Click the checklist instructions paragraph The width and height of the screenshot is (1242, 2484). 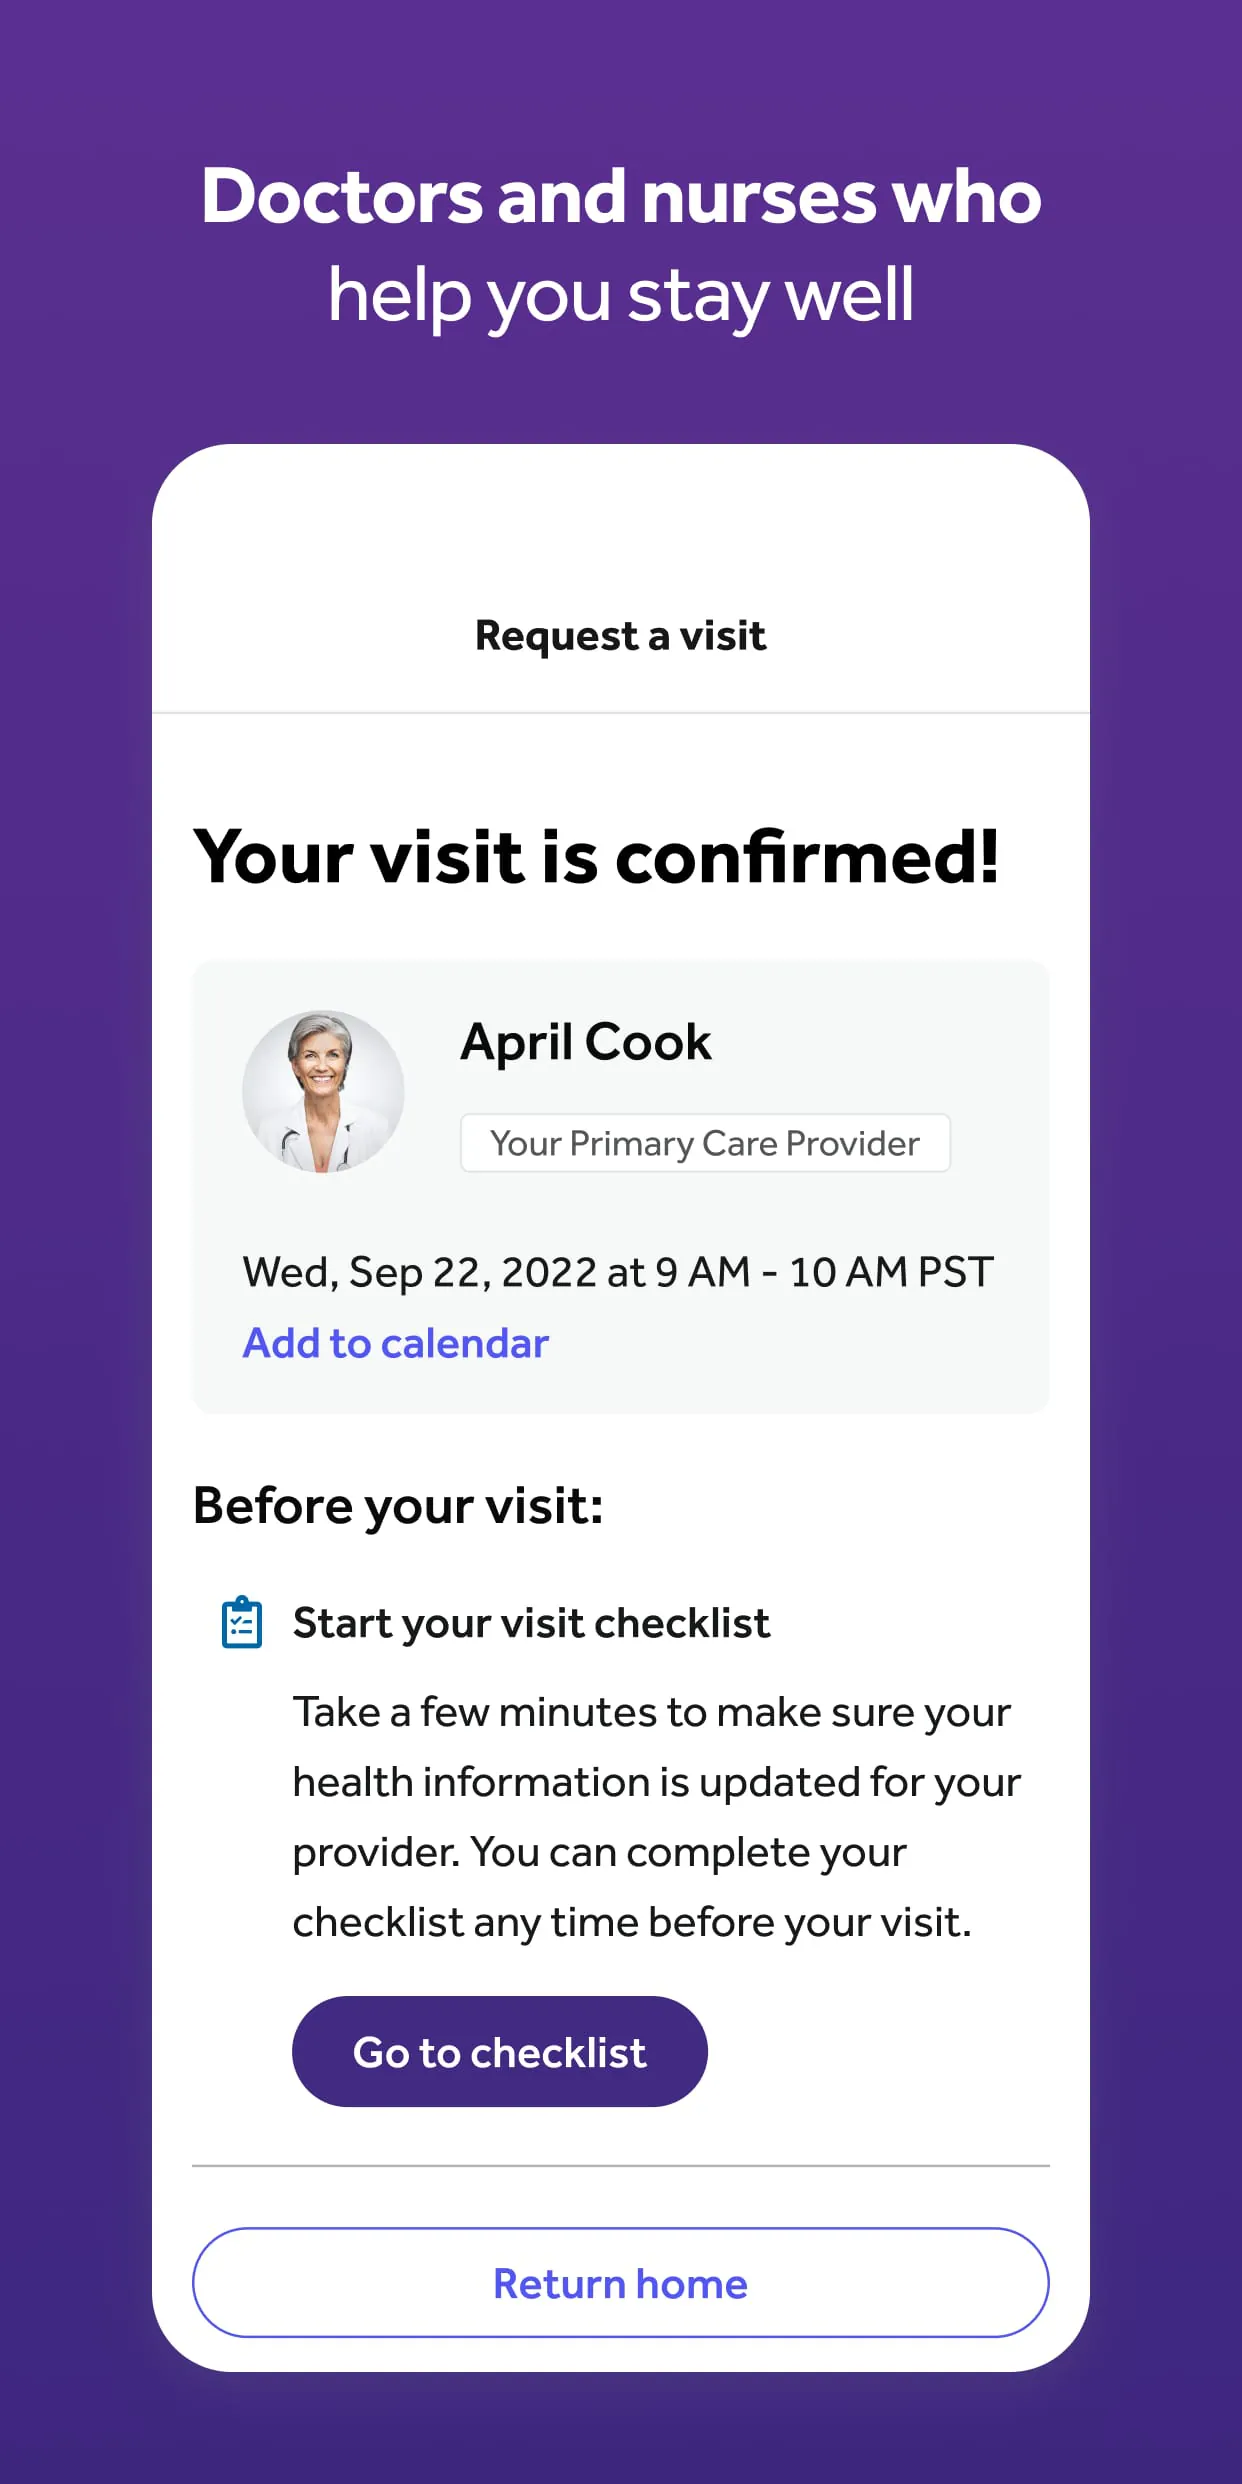(x=655, y=1815)
